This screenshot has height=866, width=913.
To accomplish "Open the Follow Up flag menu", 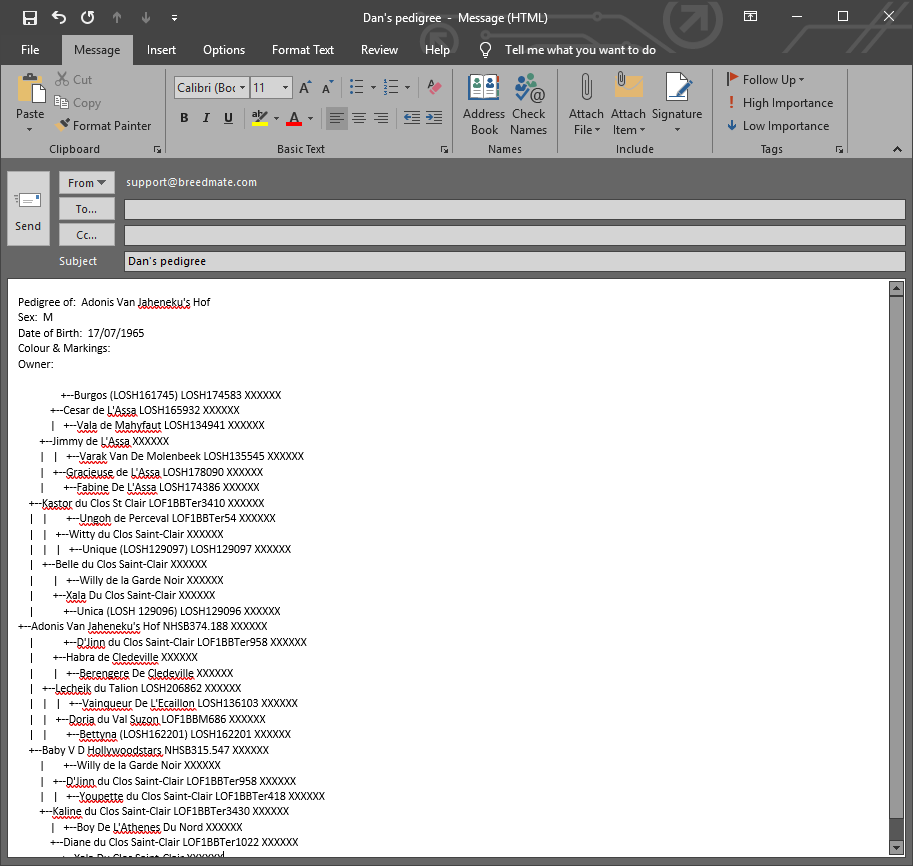I will tap(766, 79).
